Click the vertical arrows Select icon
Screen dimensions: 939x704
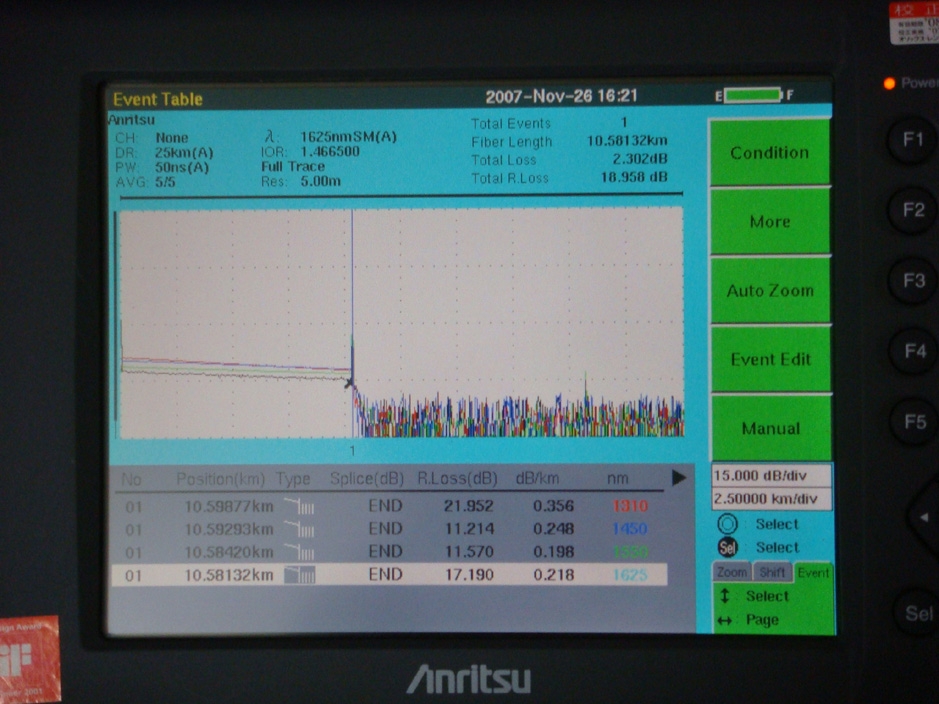pyautogui.click(x=725, y=596)
